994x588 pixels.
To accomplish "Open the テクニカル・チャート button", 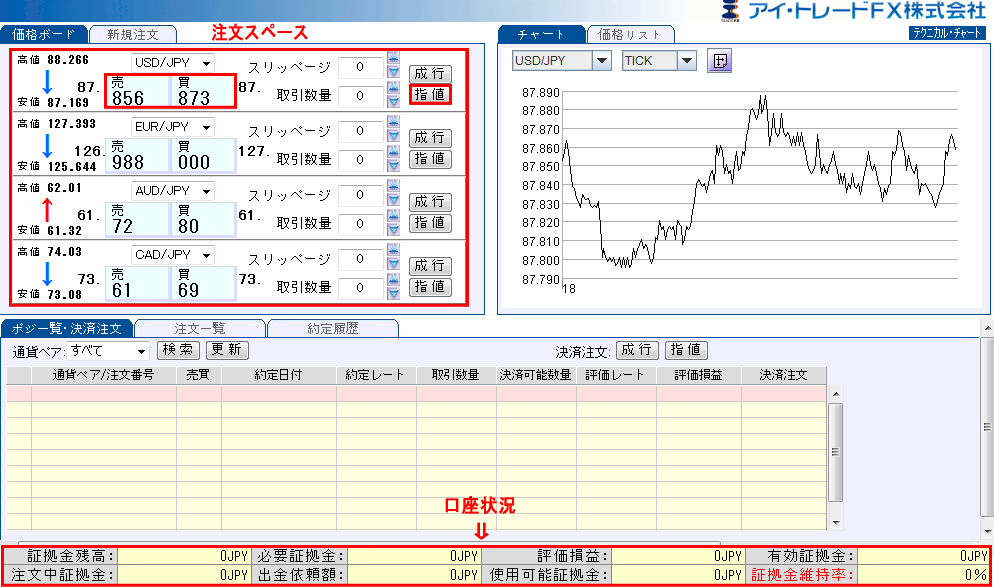I will pyautogui.click(x=947, y=33).
